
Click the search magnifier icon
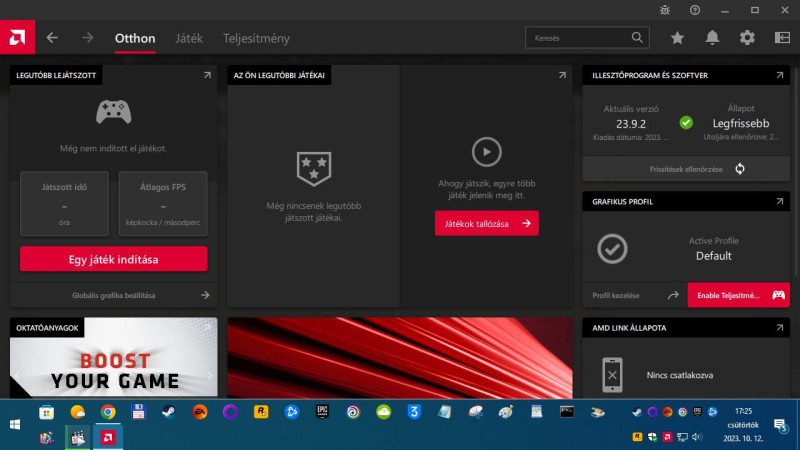(x=637, y=37)
